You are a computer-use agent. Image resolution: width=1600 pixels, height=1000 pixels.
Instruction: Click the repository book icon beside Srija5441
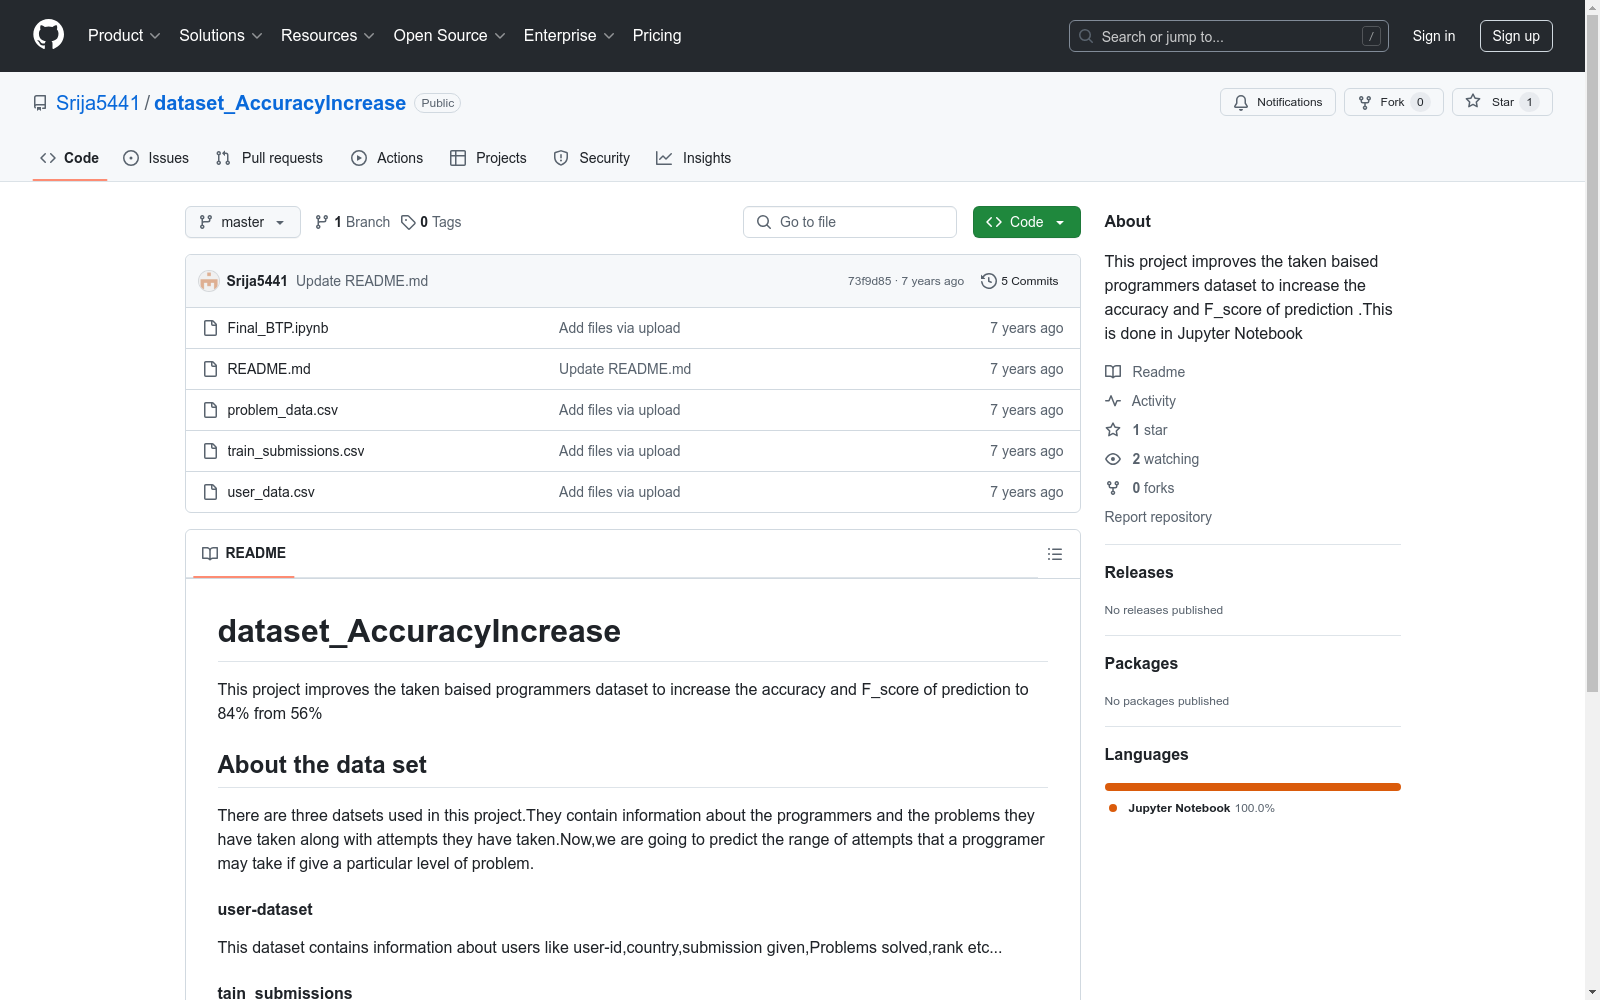pos(40,103)
